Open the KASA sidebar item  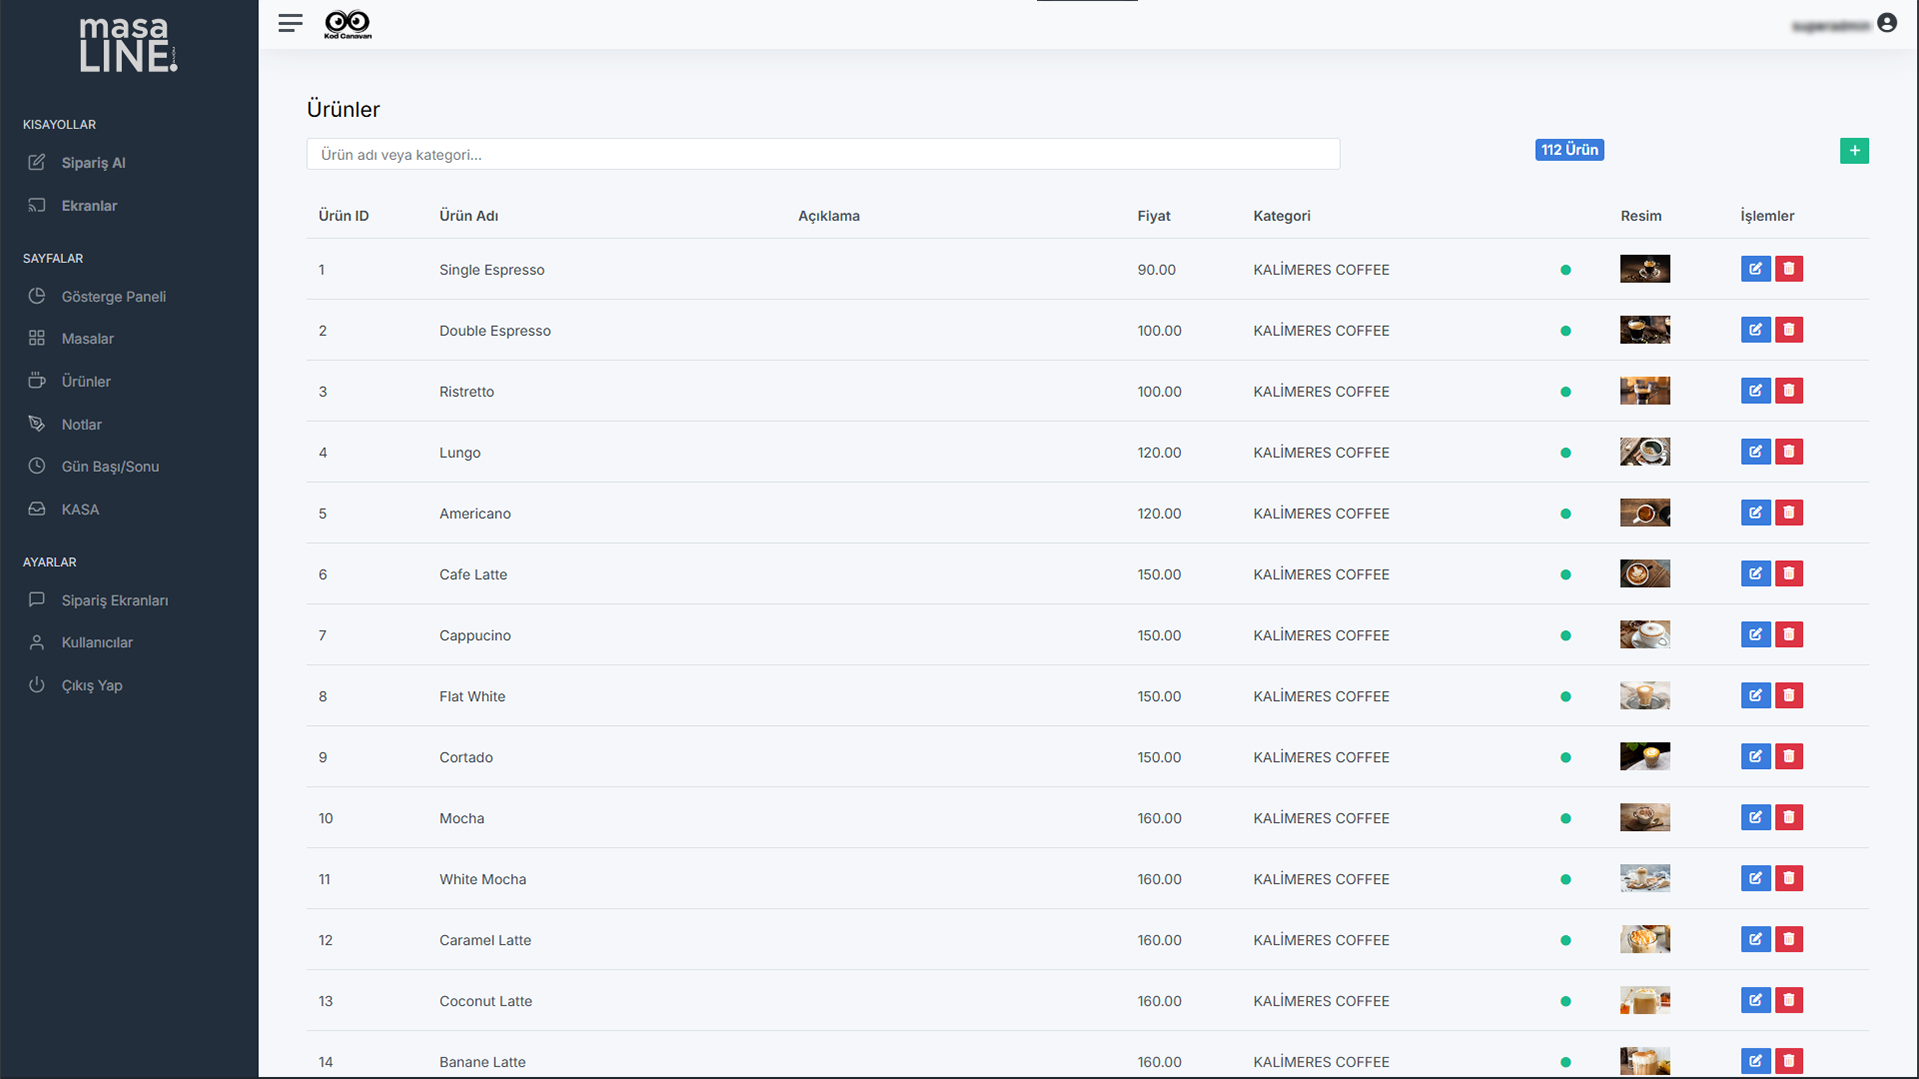[80, 510]
